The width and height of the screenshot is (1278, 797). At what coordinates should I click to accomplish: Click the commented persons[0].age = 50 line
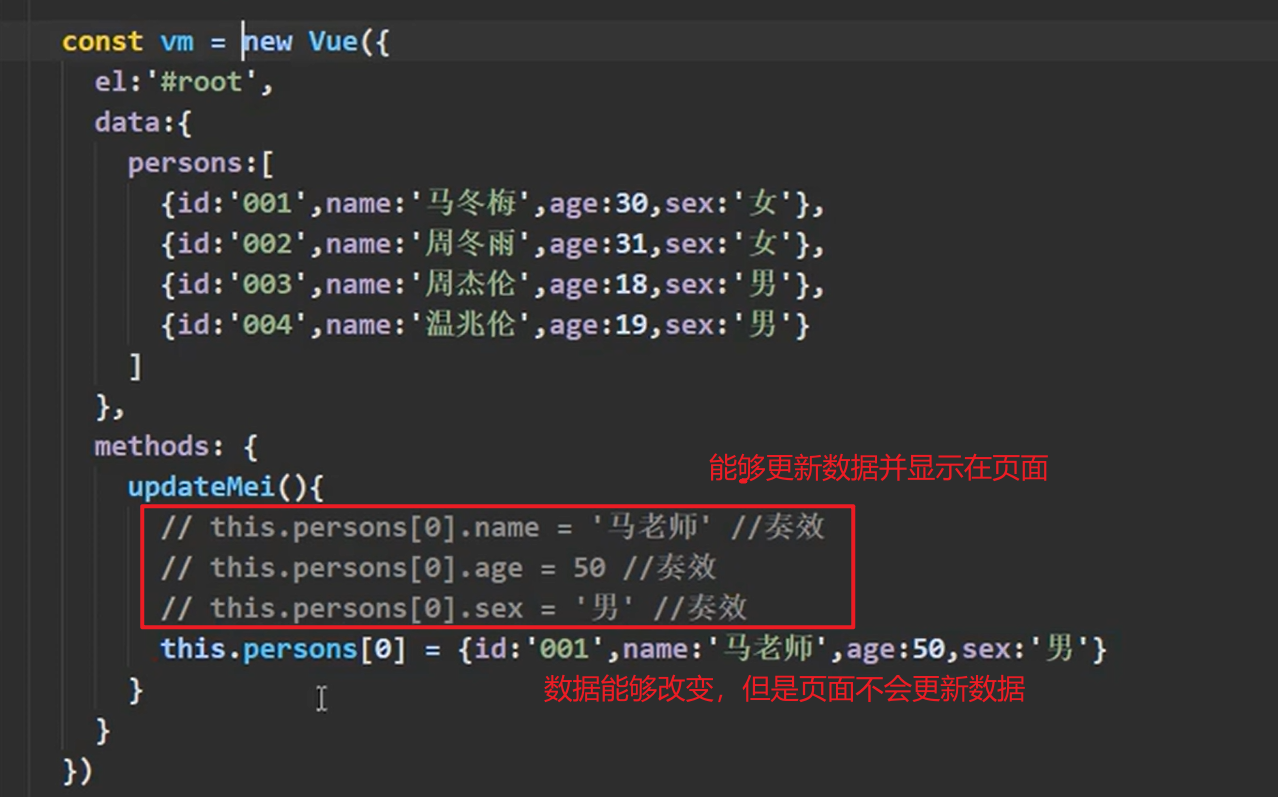[x=439, y=567]
